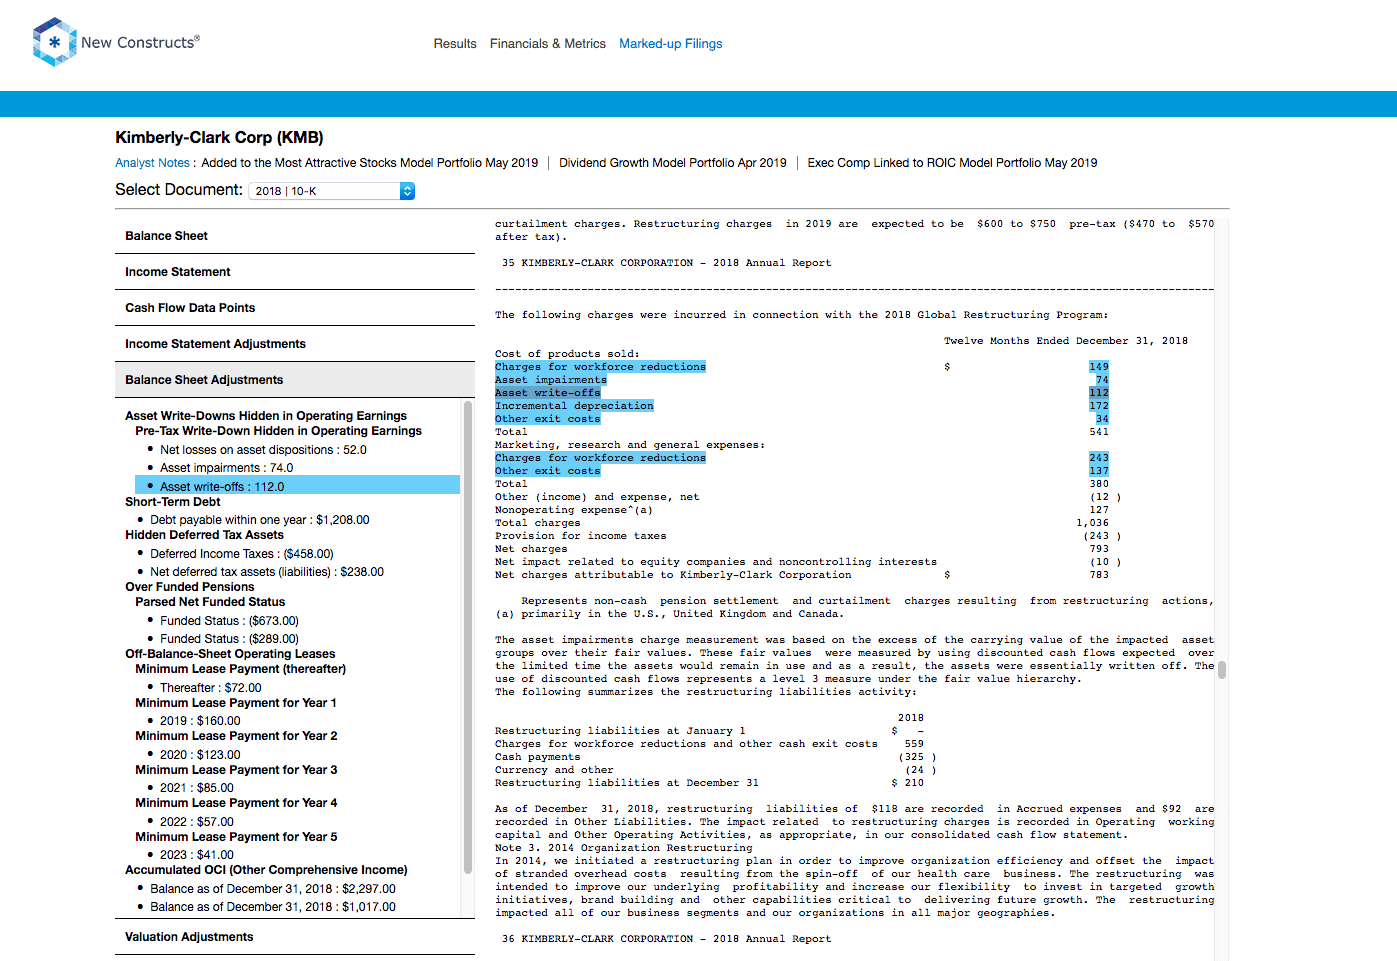Select Debt payable within one year item
This screenshot has height=961, width=1397.
(x=259, y=520)
